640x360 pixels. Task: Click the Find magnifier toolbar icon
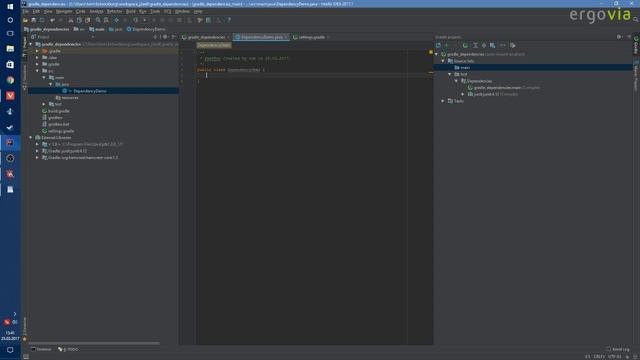point(98,20)
